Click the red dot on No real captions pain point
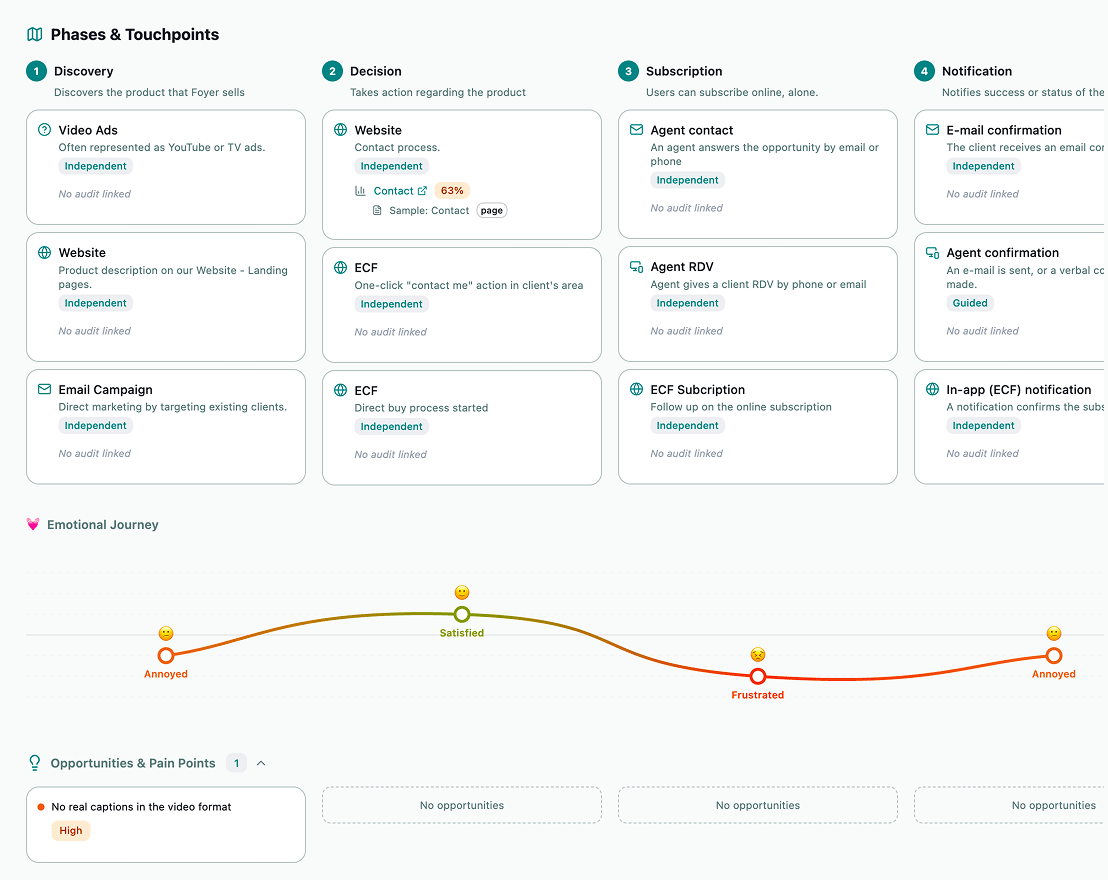Image resolution: width=1108 pixels, height=880 pixels. 41,806
